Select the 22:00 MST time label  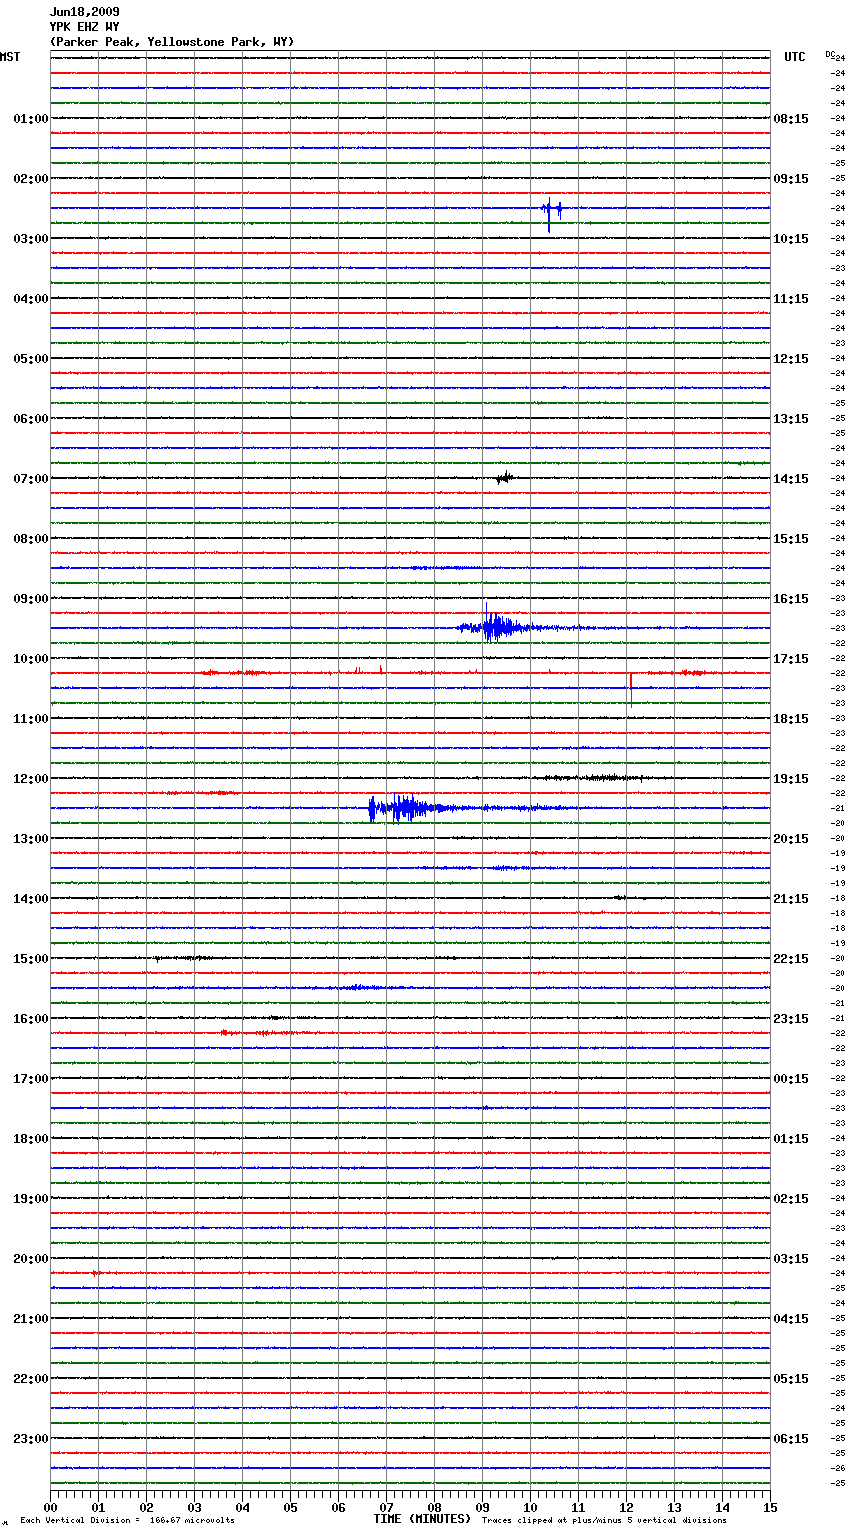(31, 1379)
